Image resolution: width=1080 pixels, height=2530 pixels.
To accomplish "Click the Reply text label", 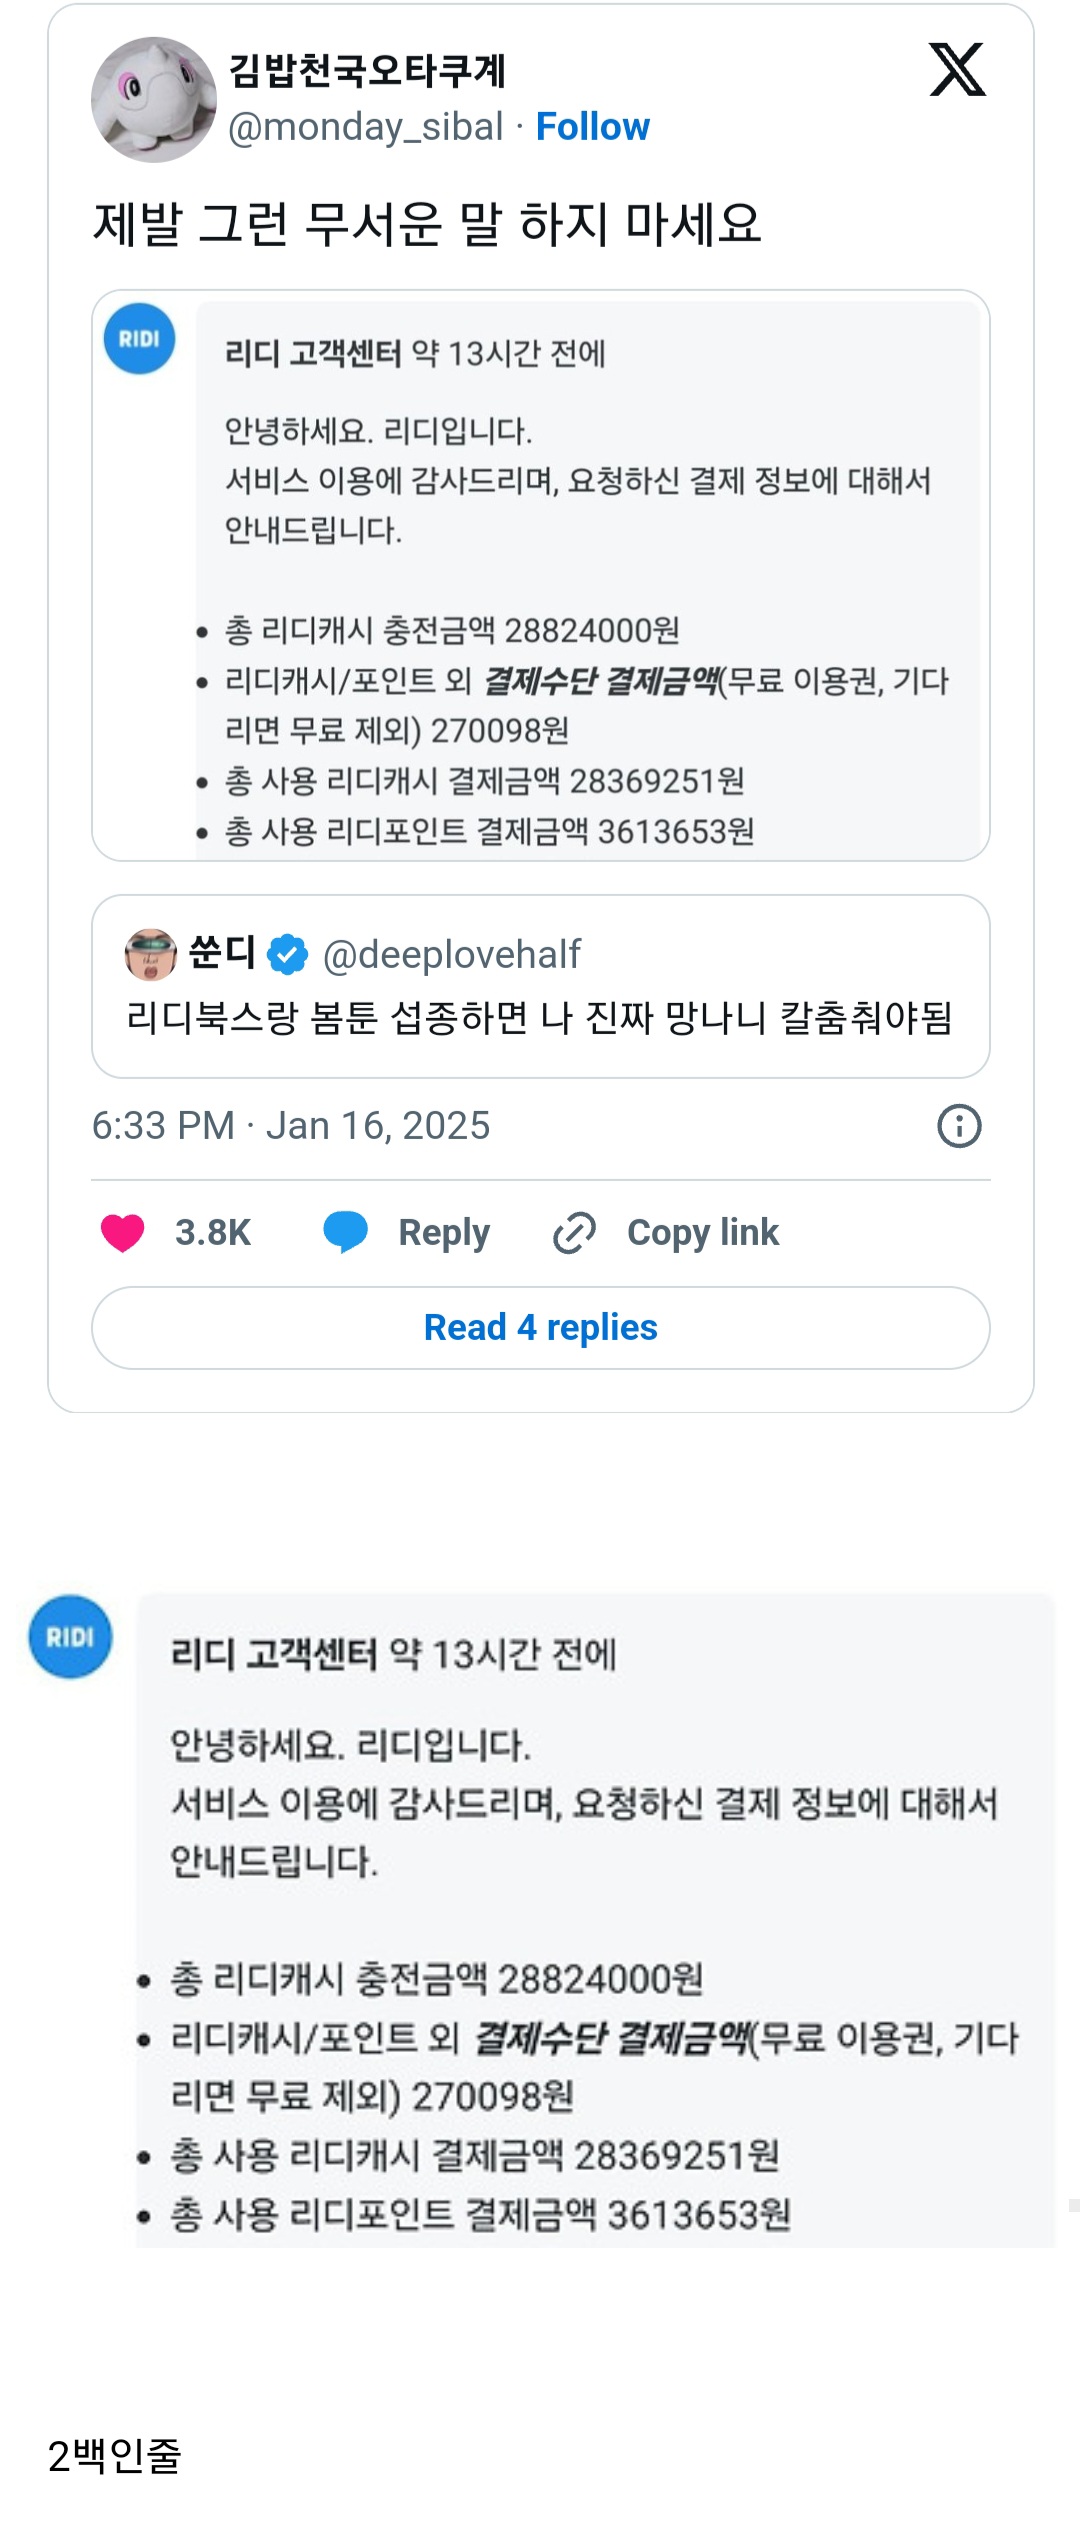I will click(x=444, y=1233).
